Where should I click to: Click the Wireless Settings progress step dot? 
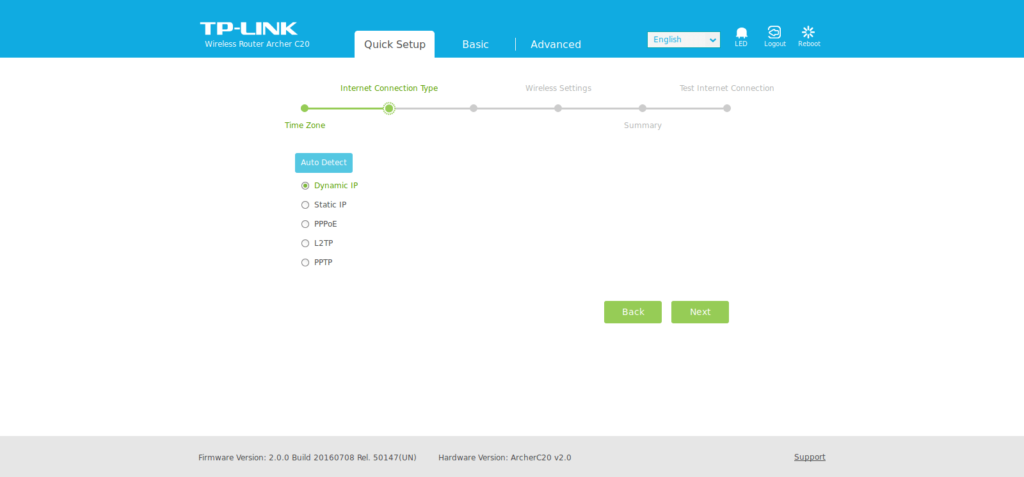click(x=558, y=108)
